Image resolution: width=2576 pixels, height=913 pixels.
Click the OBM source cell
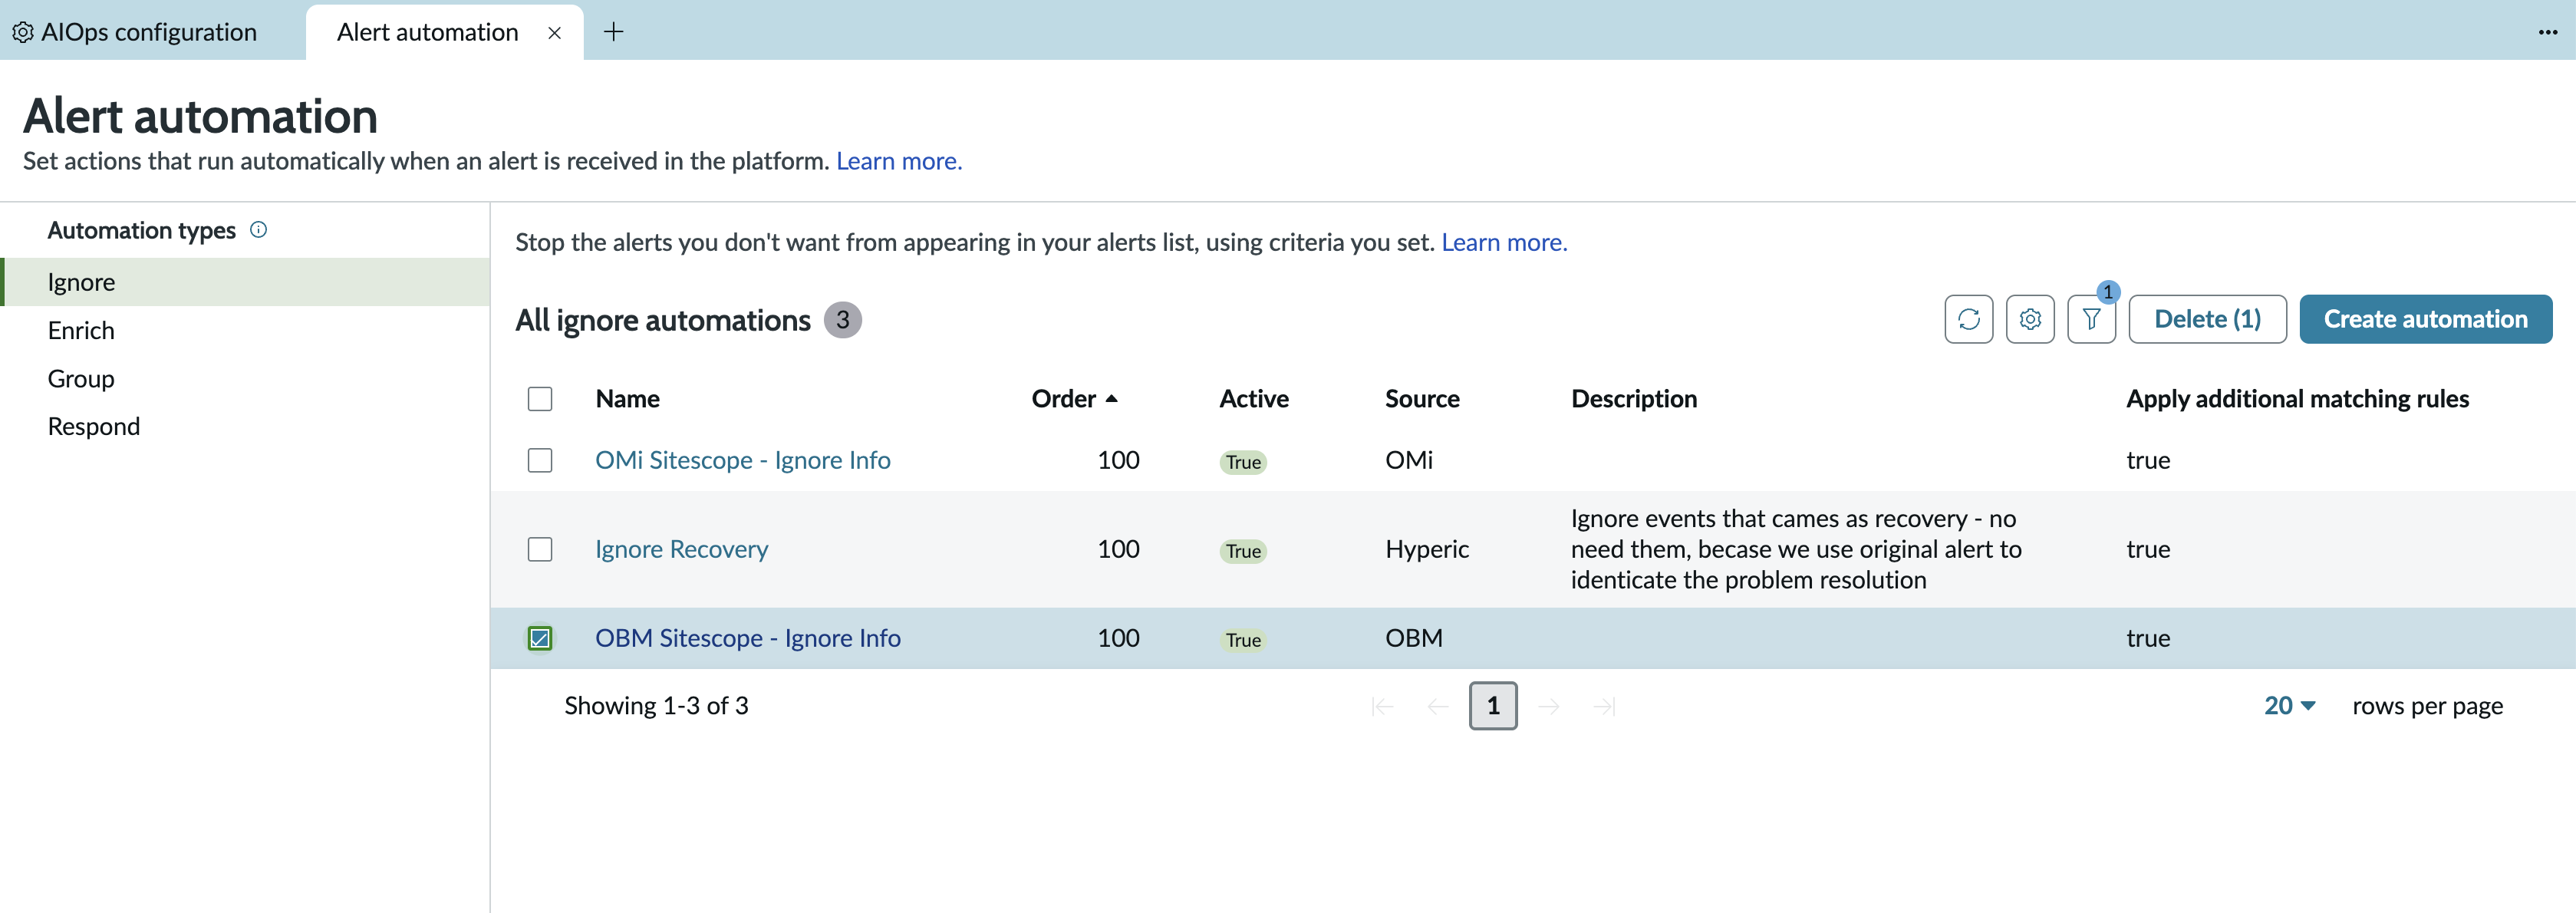[1414, 638]
